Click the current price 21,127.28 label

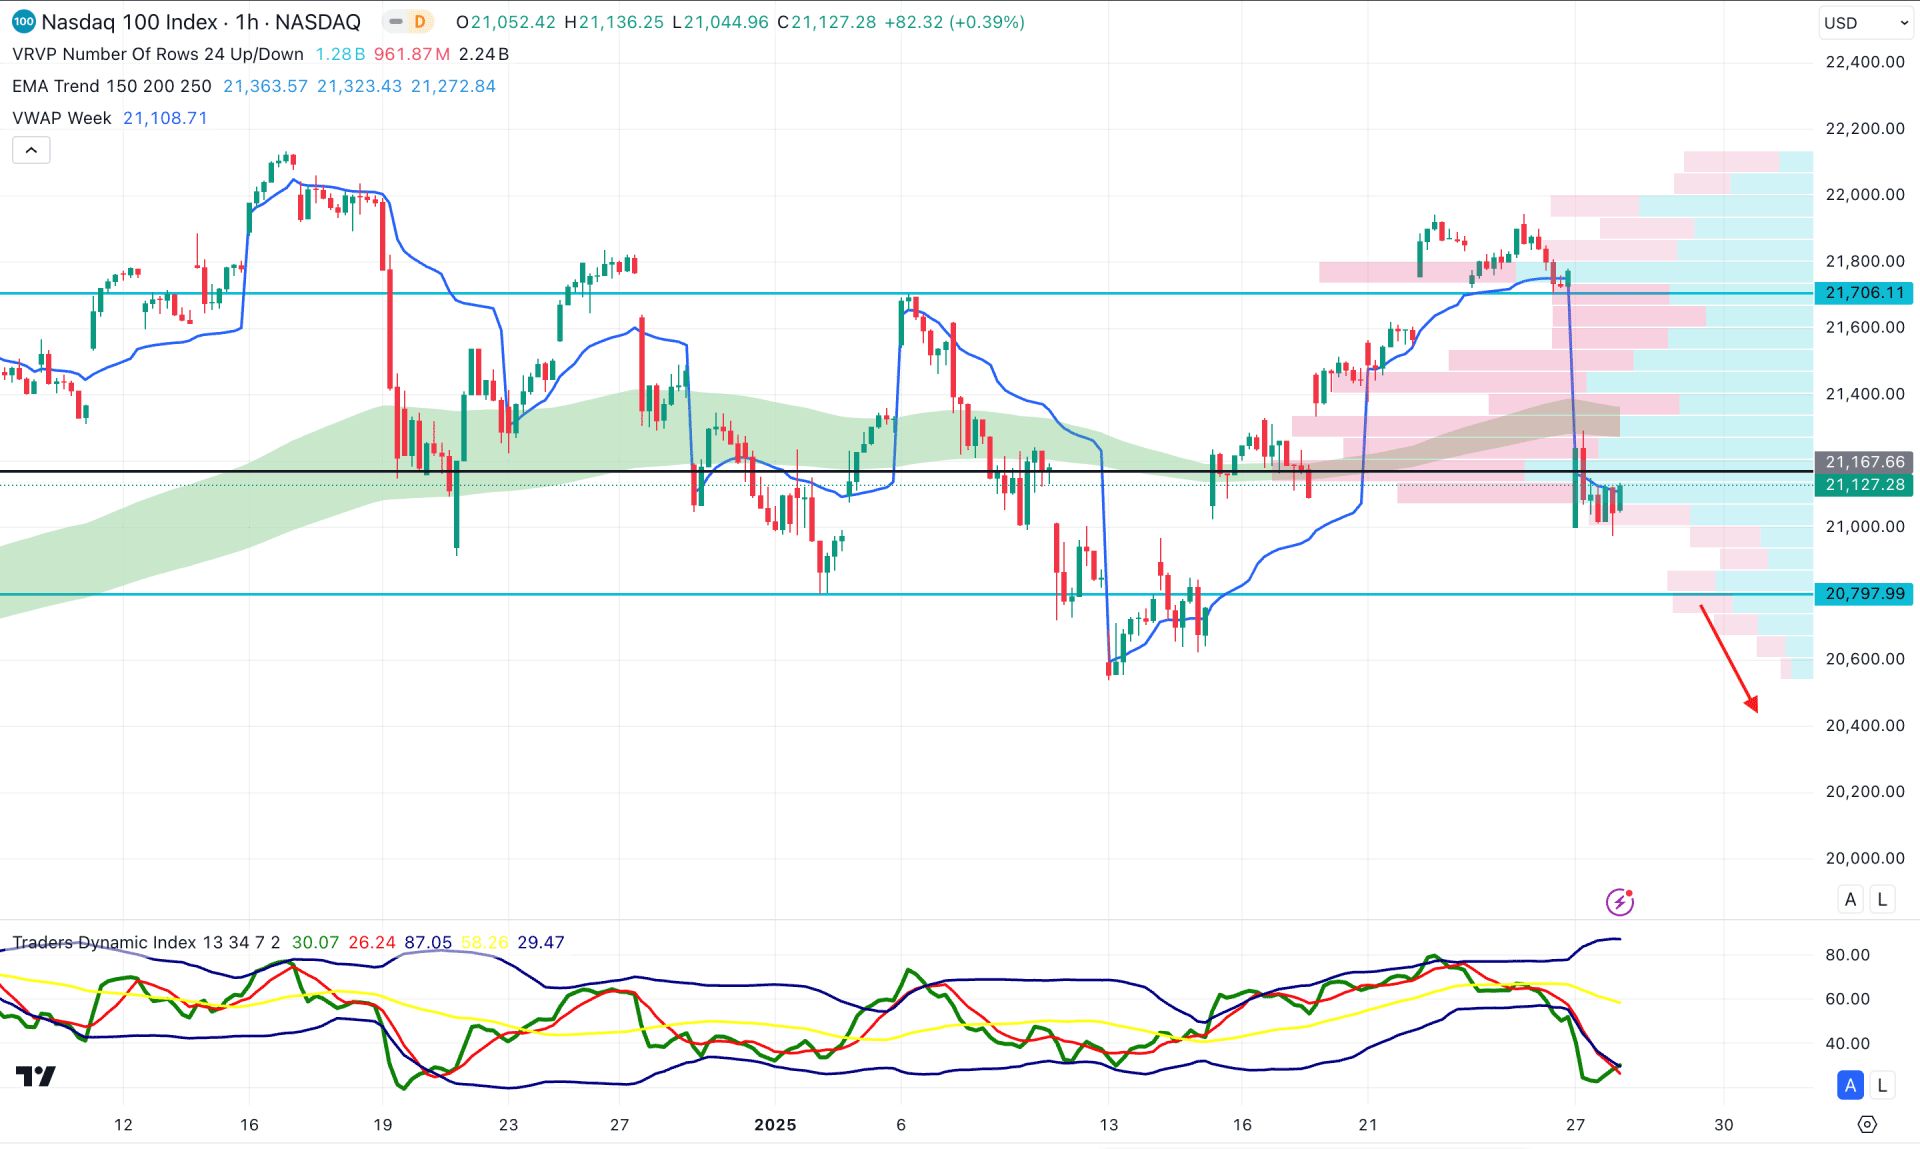tap(1864, 485)
